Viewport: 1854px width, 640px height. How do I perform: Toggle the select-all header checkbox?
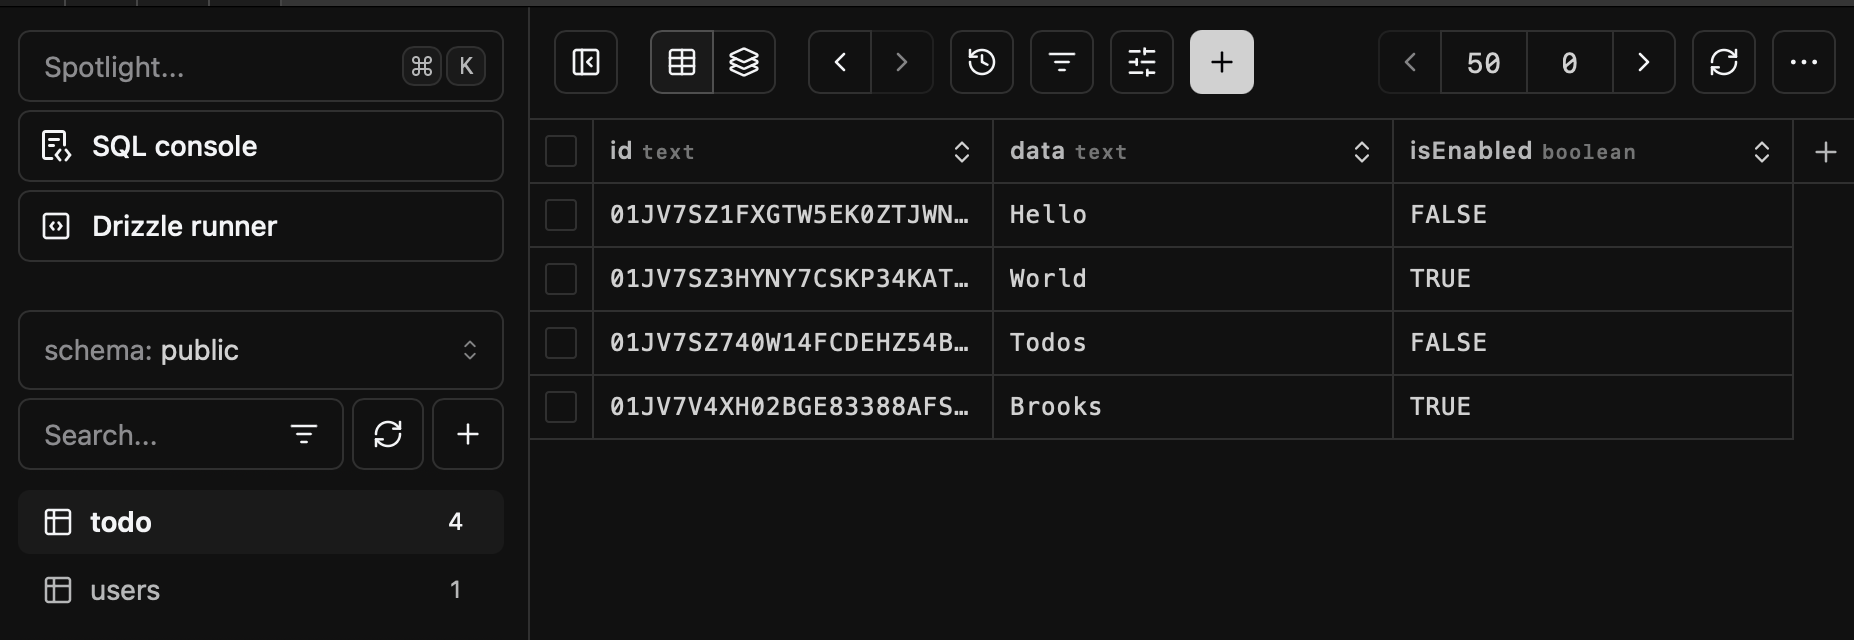[561, 151]
